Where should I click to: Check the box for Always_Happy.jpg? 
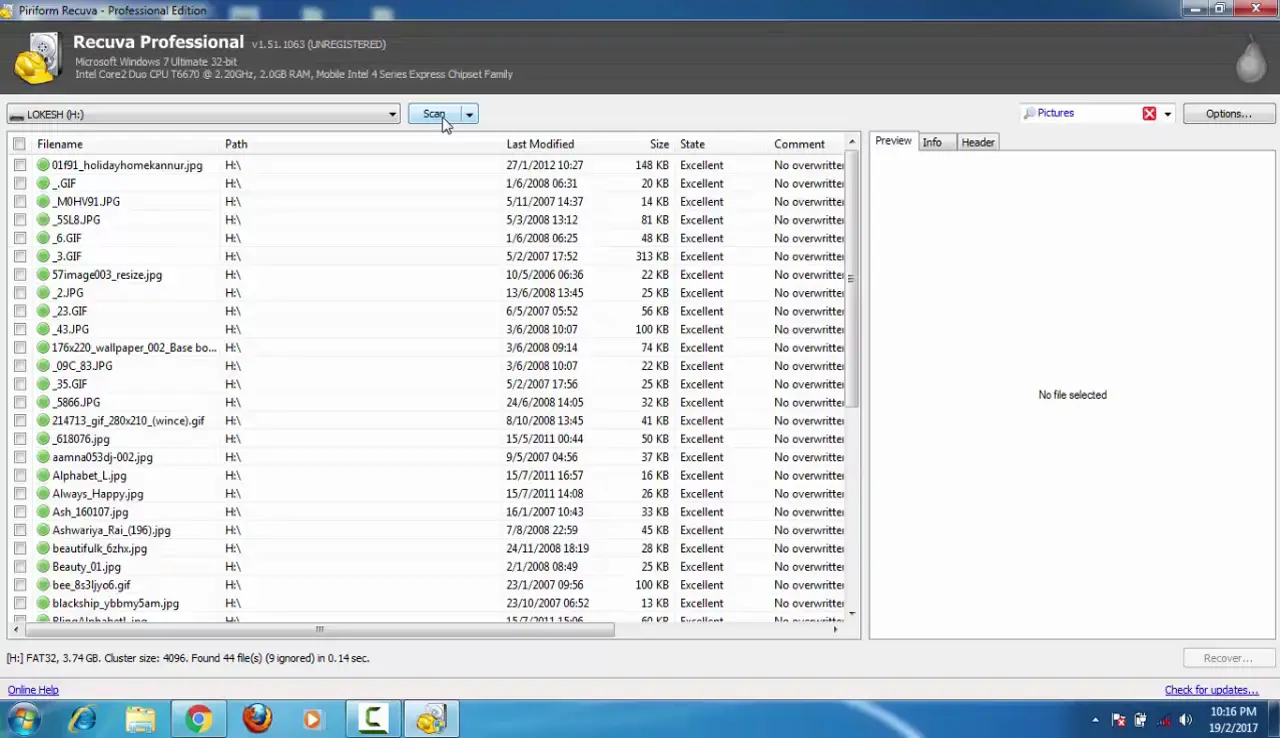coord(20,494)
